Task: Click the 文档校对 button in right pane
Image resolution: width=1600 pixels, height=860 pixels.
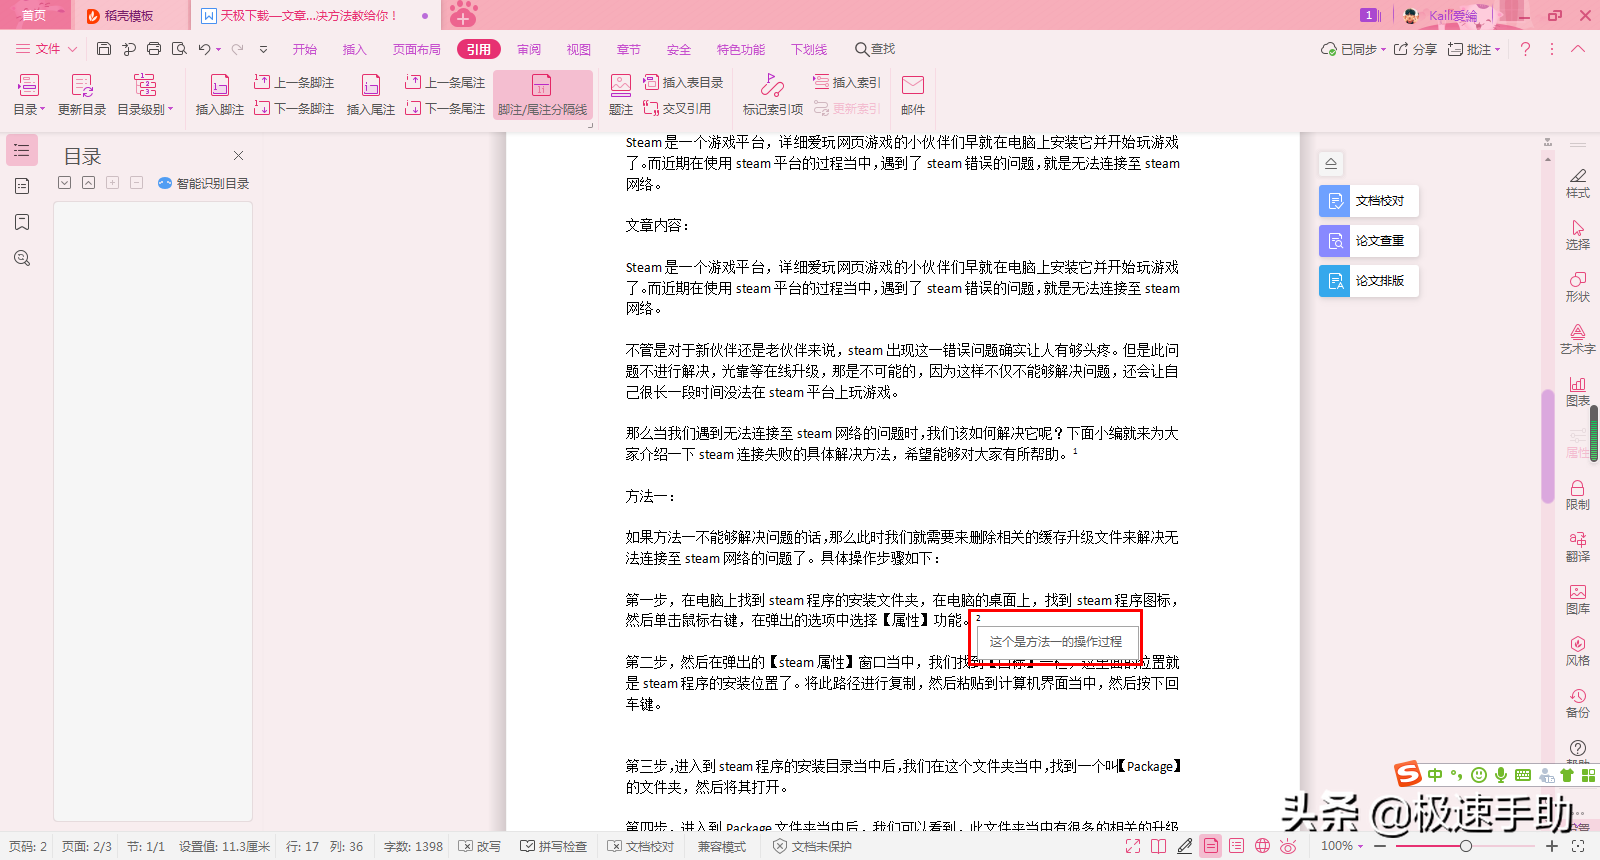Action: (x=1369, y=201)
